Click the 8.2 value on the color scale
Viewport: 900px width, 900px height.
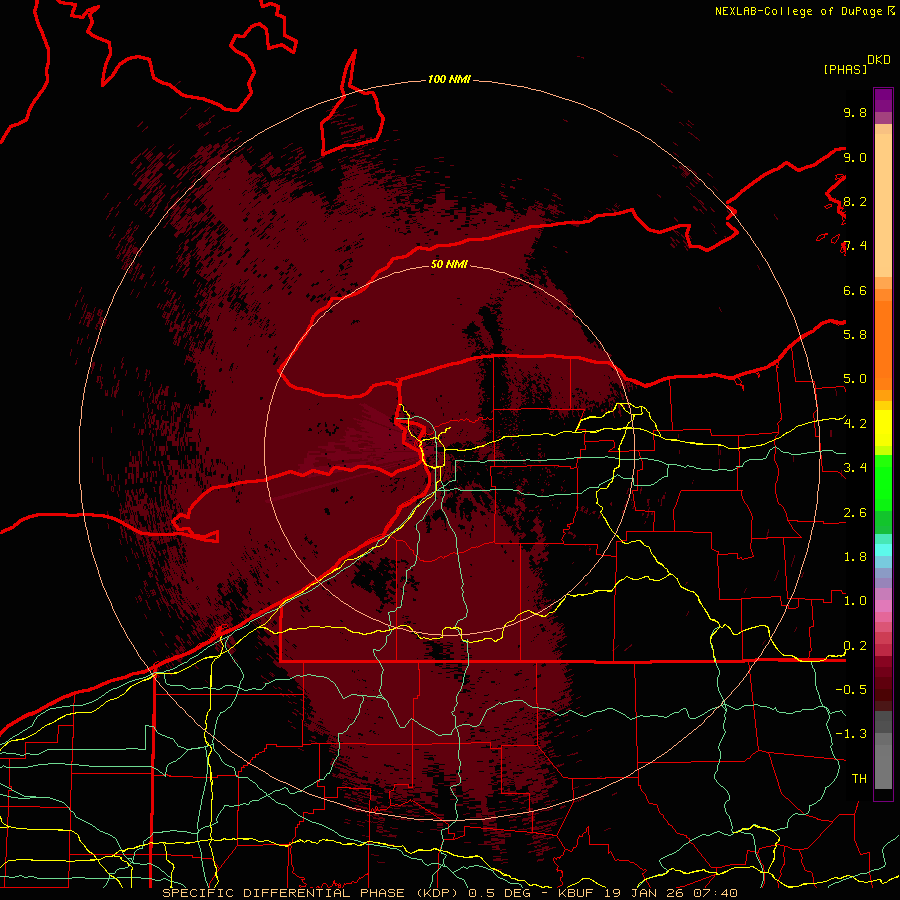tap(855, 201)
